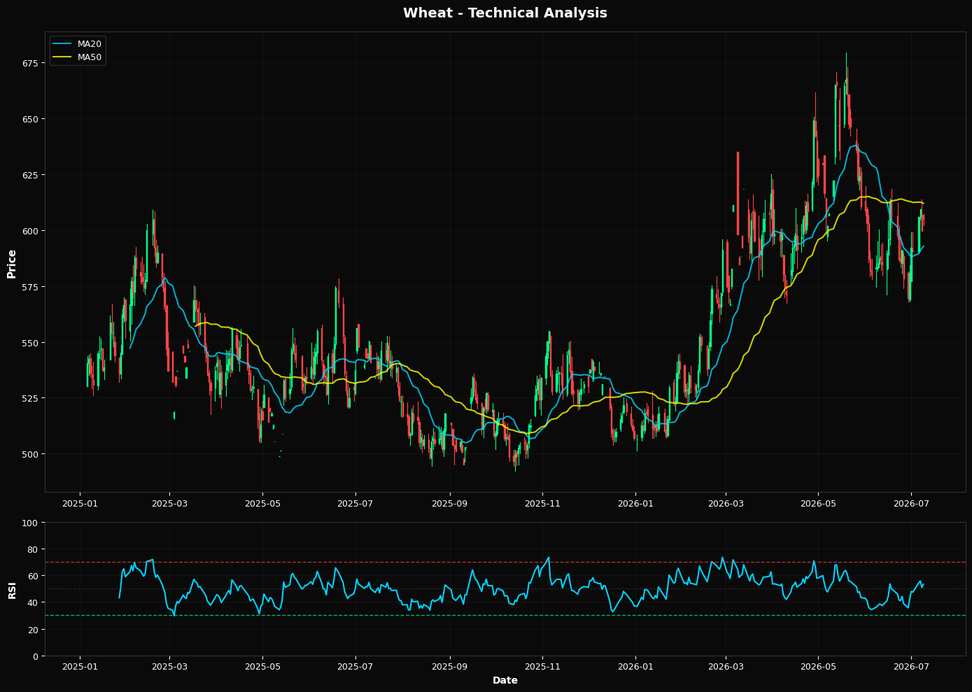Click RSI panel date label 2025-07
The height and width of the screenshot is (692, 972).
click(x=355, y=667)
